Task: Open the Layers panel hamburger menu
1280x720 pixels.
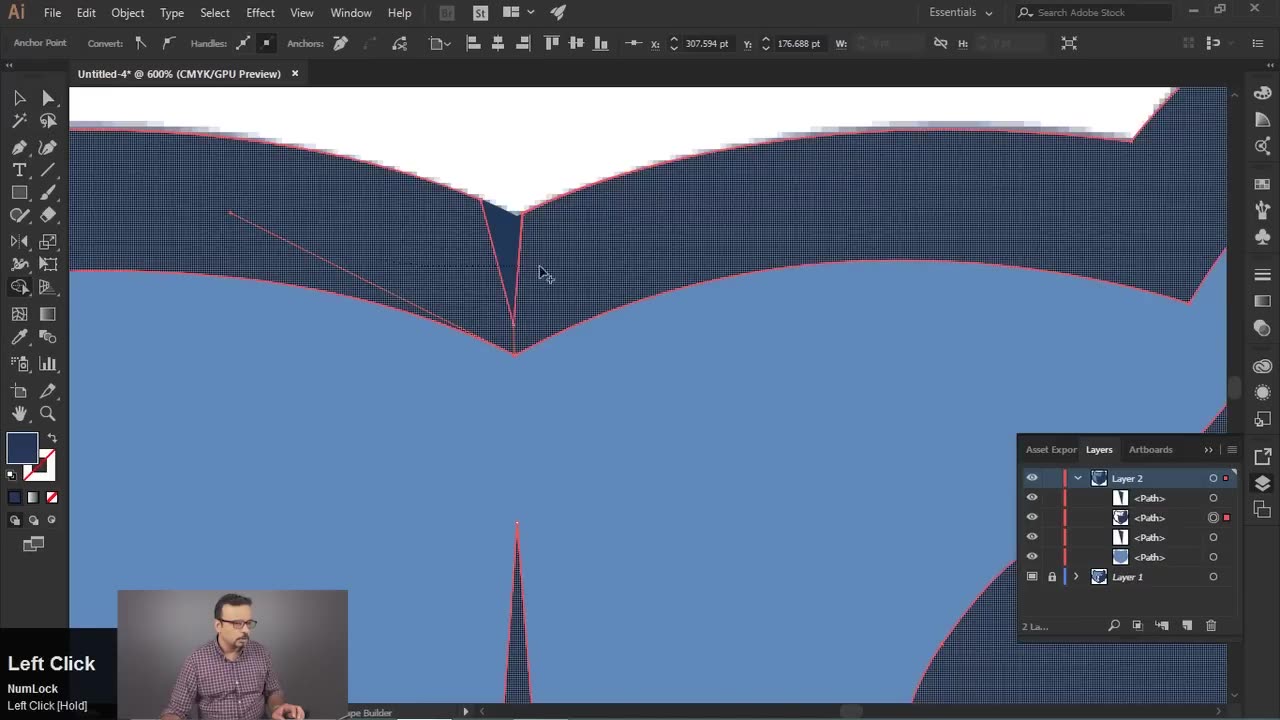Action: 1232,450
